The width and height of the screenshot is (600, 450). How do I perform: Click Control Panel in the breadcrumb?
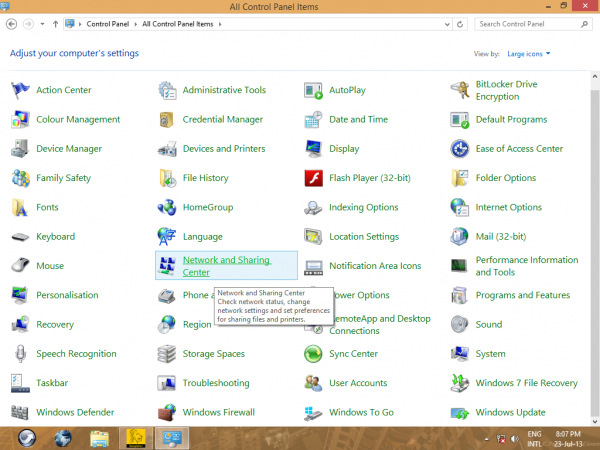click(x=108, y=24)
